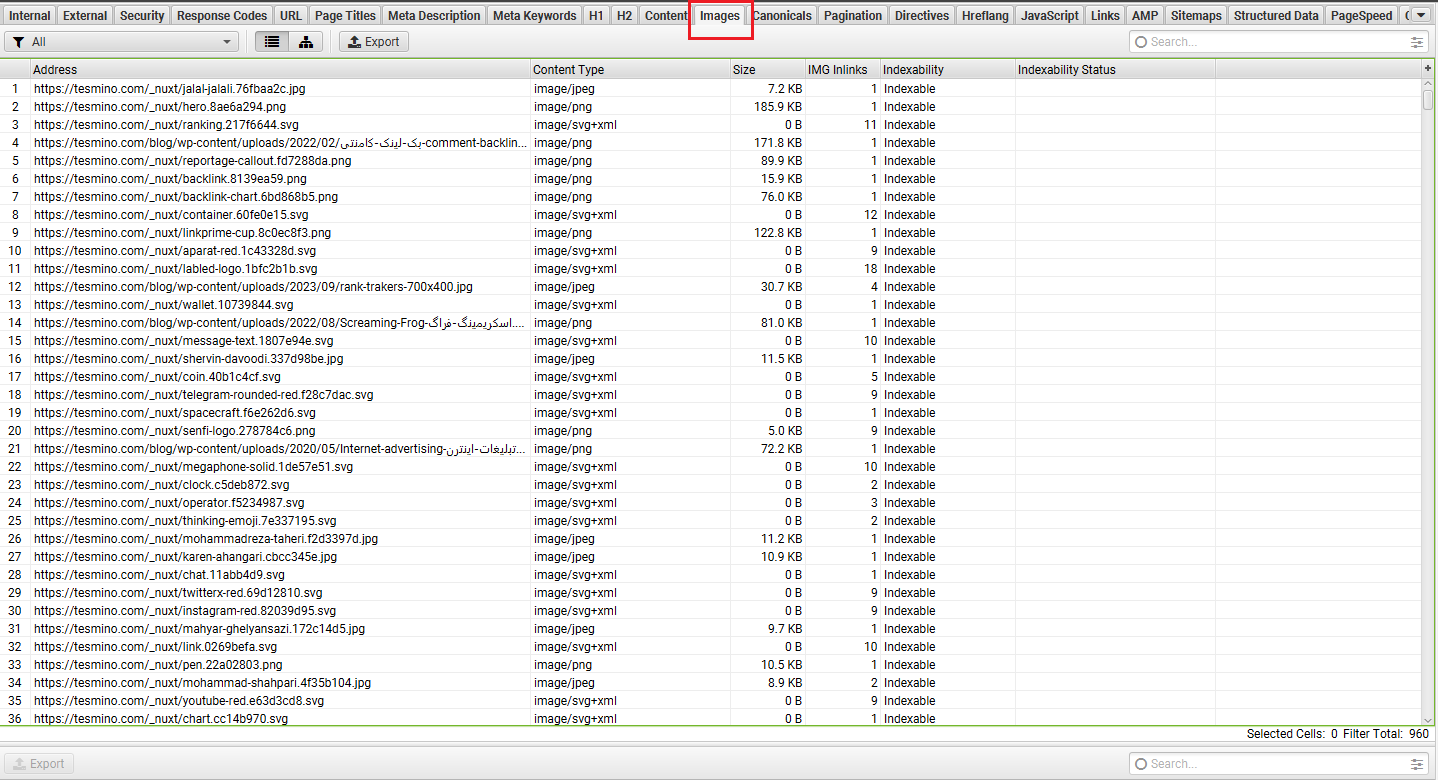This screenshot has height=780, width=1438.
Task: Open top search filter options icon
Action: (1417, 42)
